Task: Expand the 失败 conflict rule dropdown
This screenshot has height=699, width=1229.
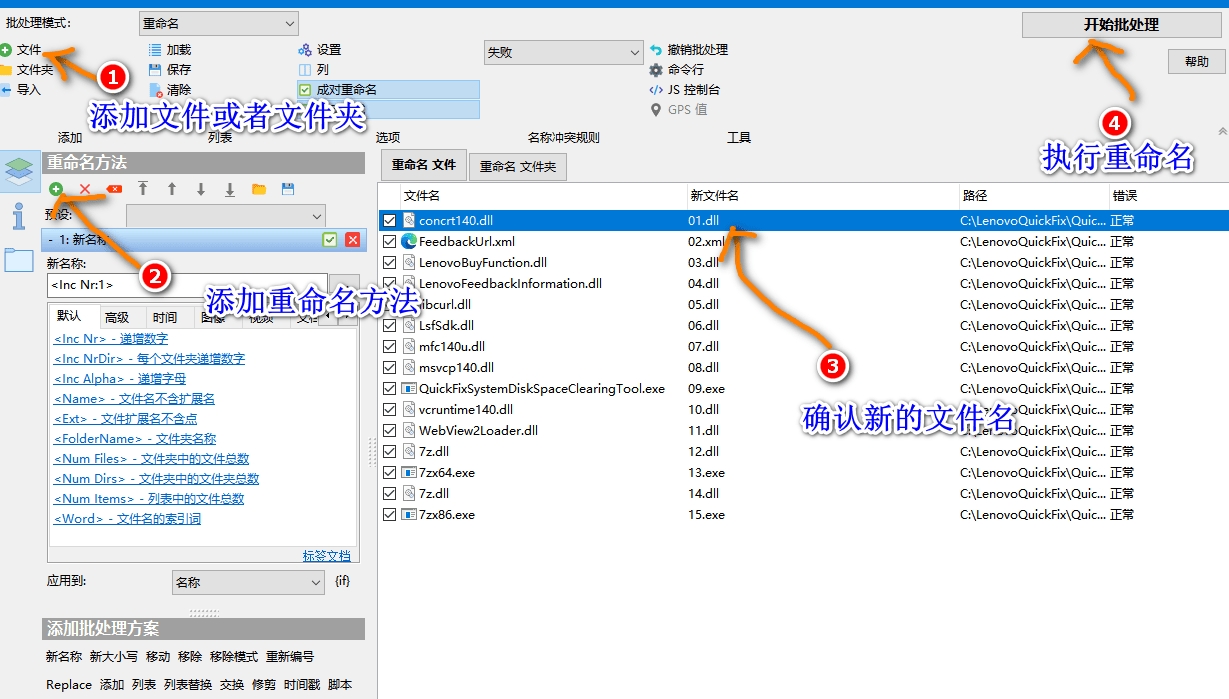Action: pyautogui.click(x=563, y=52)
